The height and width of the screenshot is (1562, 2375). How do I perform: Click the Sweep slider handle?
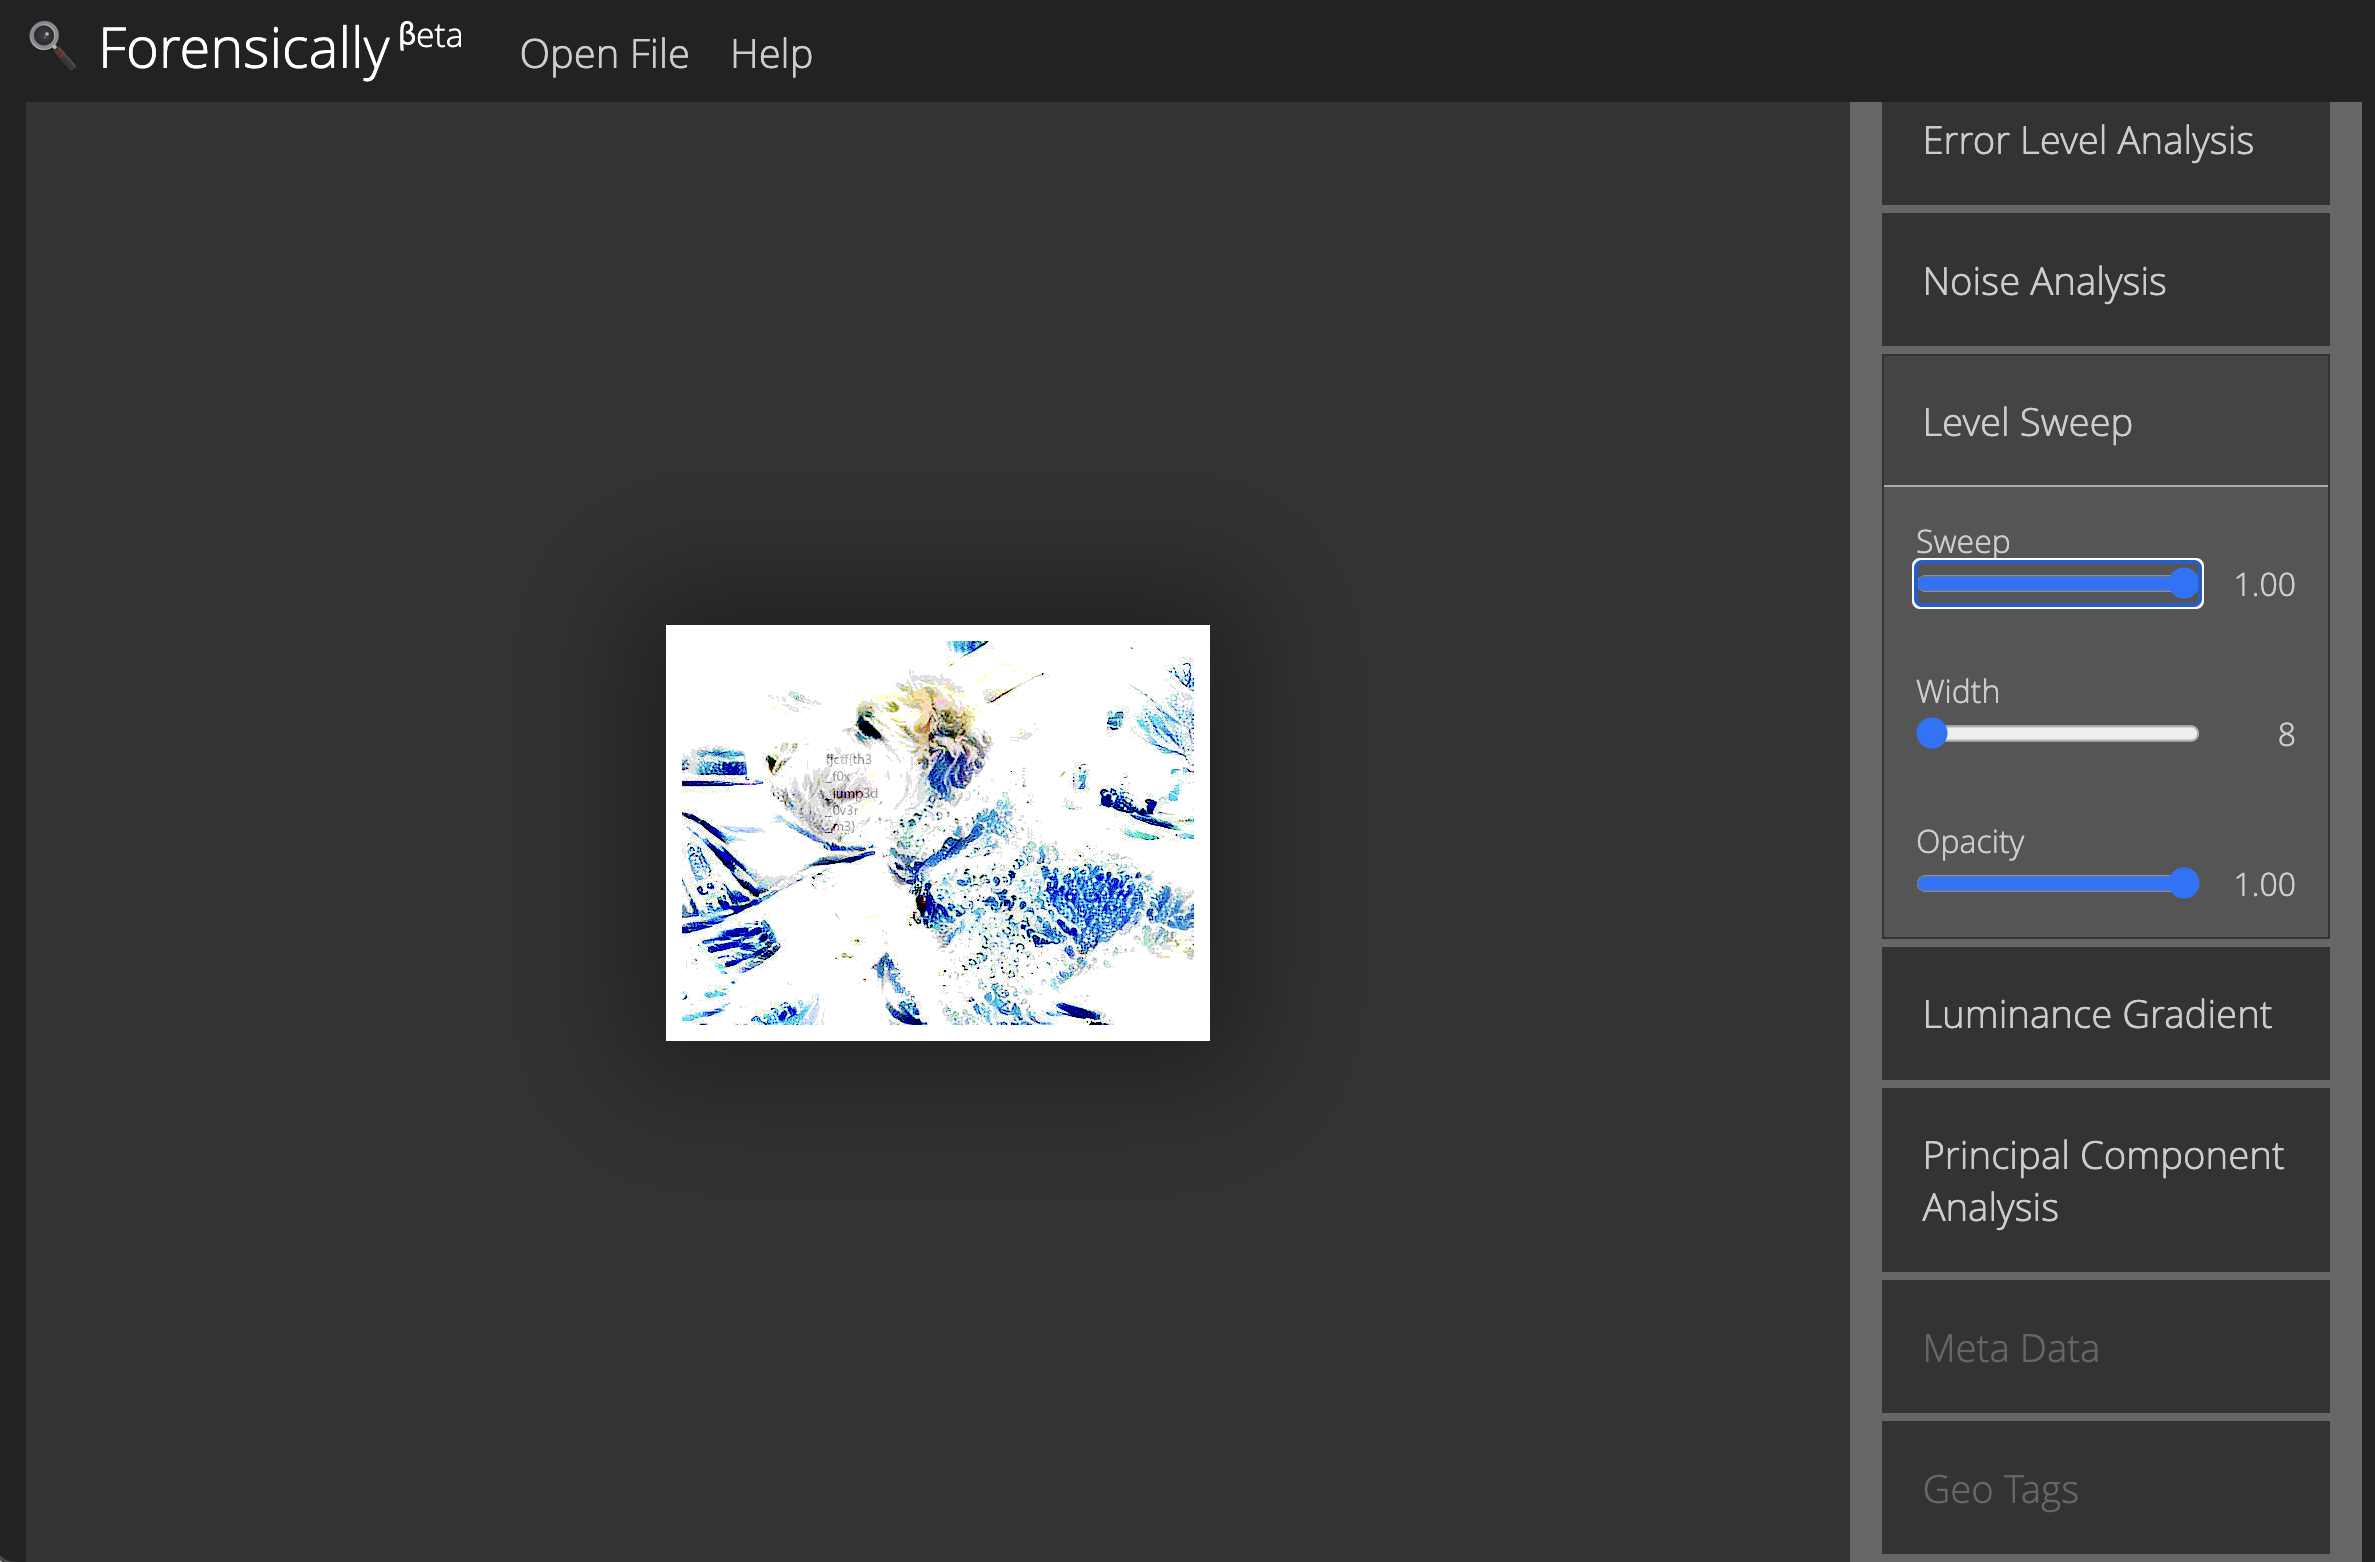click(2184, 584)
